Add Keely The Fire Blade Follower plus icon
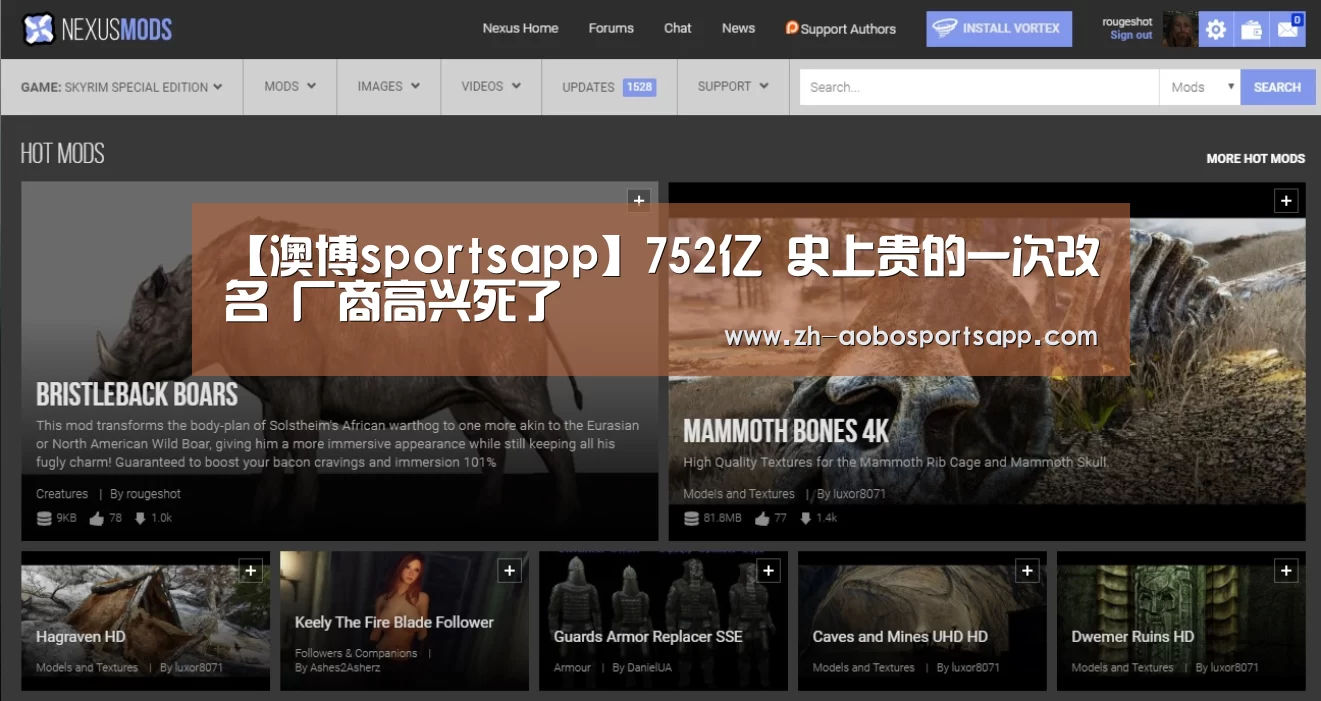1321x701 pixels. pos(510,571)
